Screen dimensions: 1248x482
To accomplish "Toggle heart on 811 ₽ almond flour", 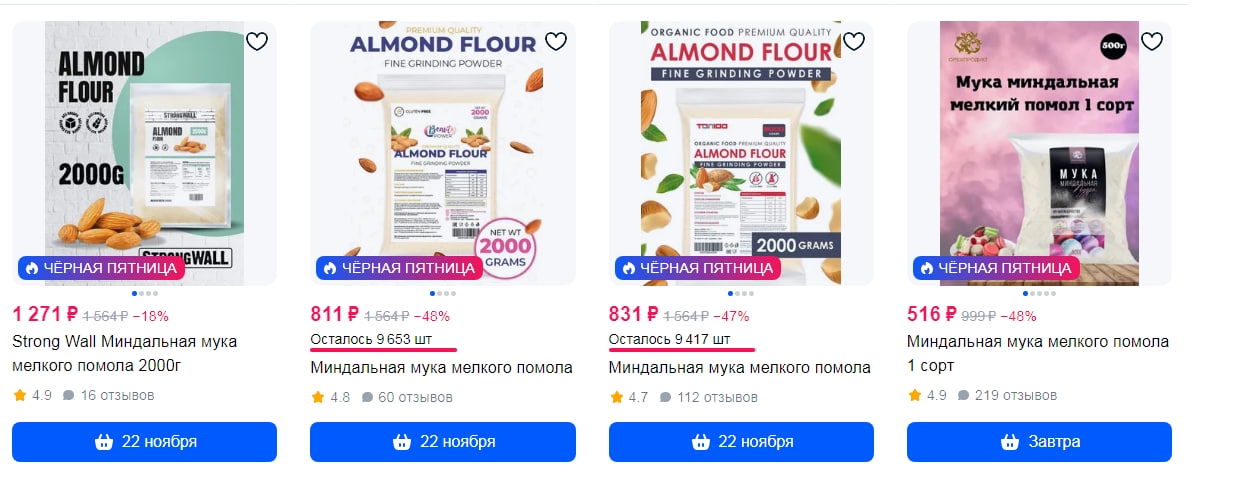I will click(x=555, y=41).
